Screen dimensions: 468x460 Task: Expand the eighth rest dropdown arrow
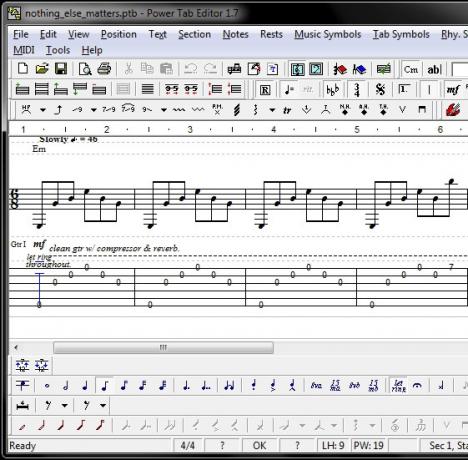[x=64, y=405]
